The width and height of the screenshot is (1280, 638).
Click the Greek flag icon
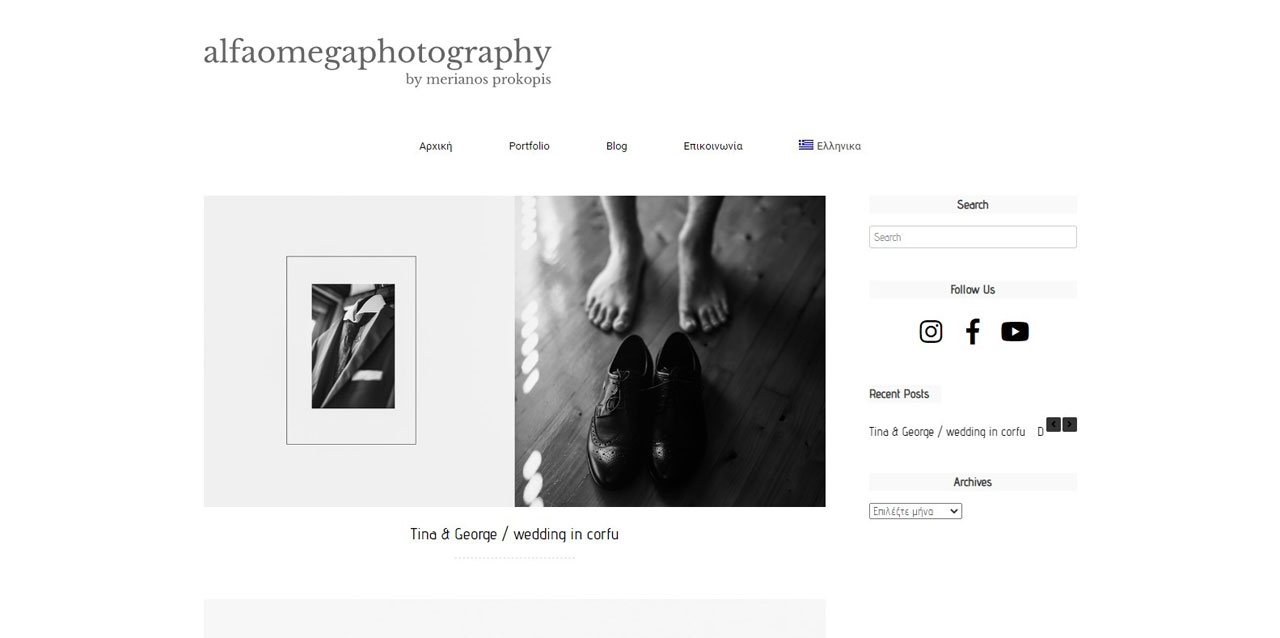pyautogui.click(x=806, y=145)
